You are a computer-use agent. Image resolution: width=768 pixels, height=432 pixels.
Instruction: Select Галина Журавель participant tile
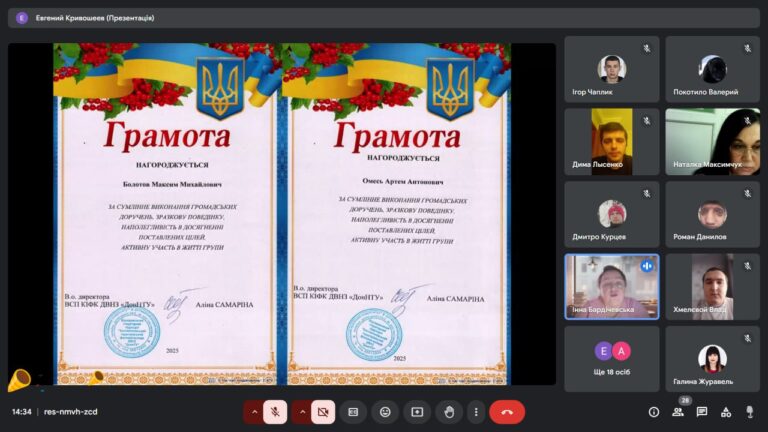[x=713, y=359]
